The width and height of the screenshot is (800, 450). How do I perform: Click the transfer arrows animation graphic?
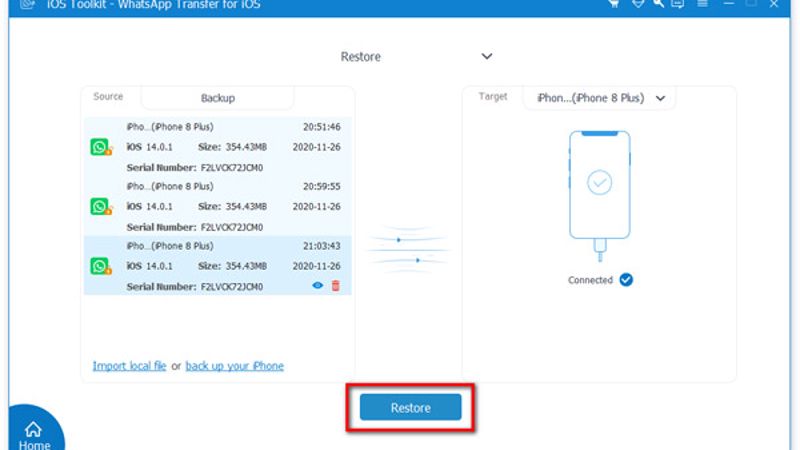(x=408, y=250)
